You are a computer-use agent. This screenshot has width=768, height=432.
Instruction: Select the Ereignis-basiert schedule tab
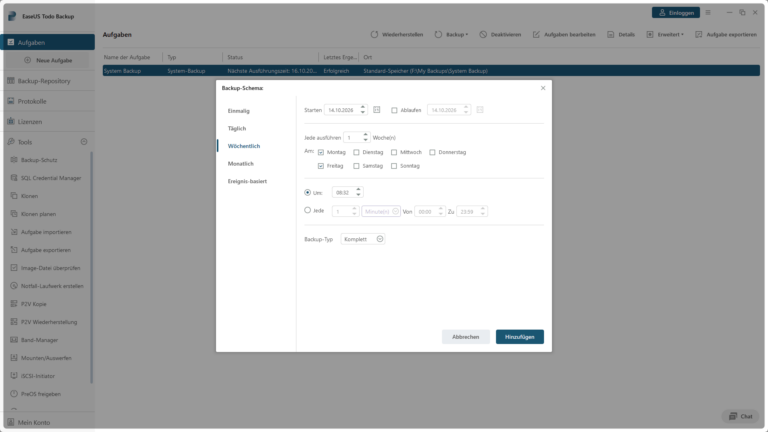pos(247,181)
